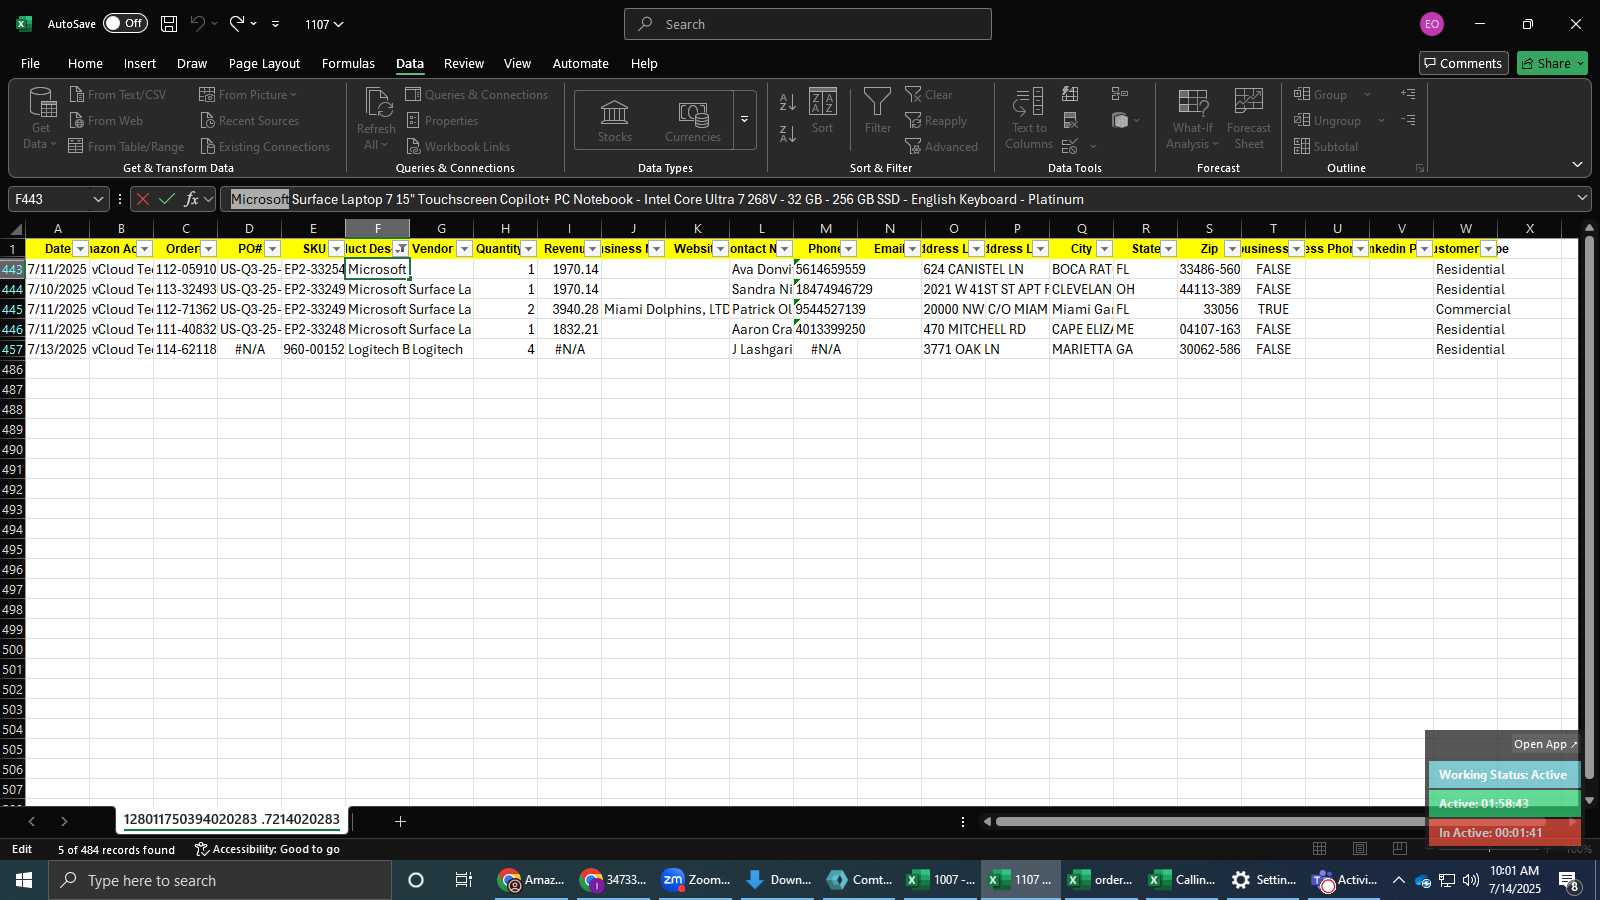Switch to the Home tab
Image resolution: width=1600 pixels, height=900 pixels.
tap(85, 63)
